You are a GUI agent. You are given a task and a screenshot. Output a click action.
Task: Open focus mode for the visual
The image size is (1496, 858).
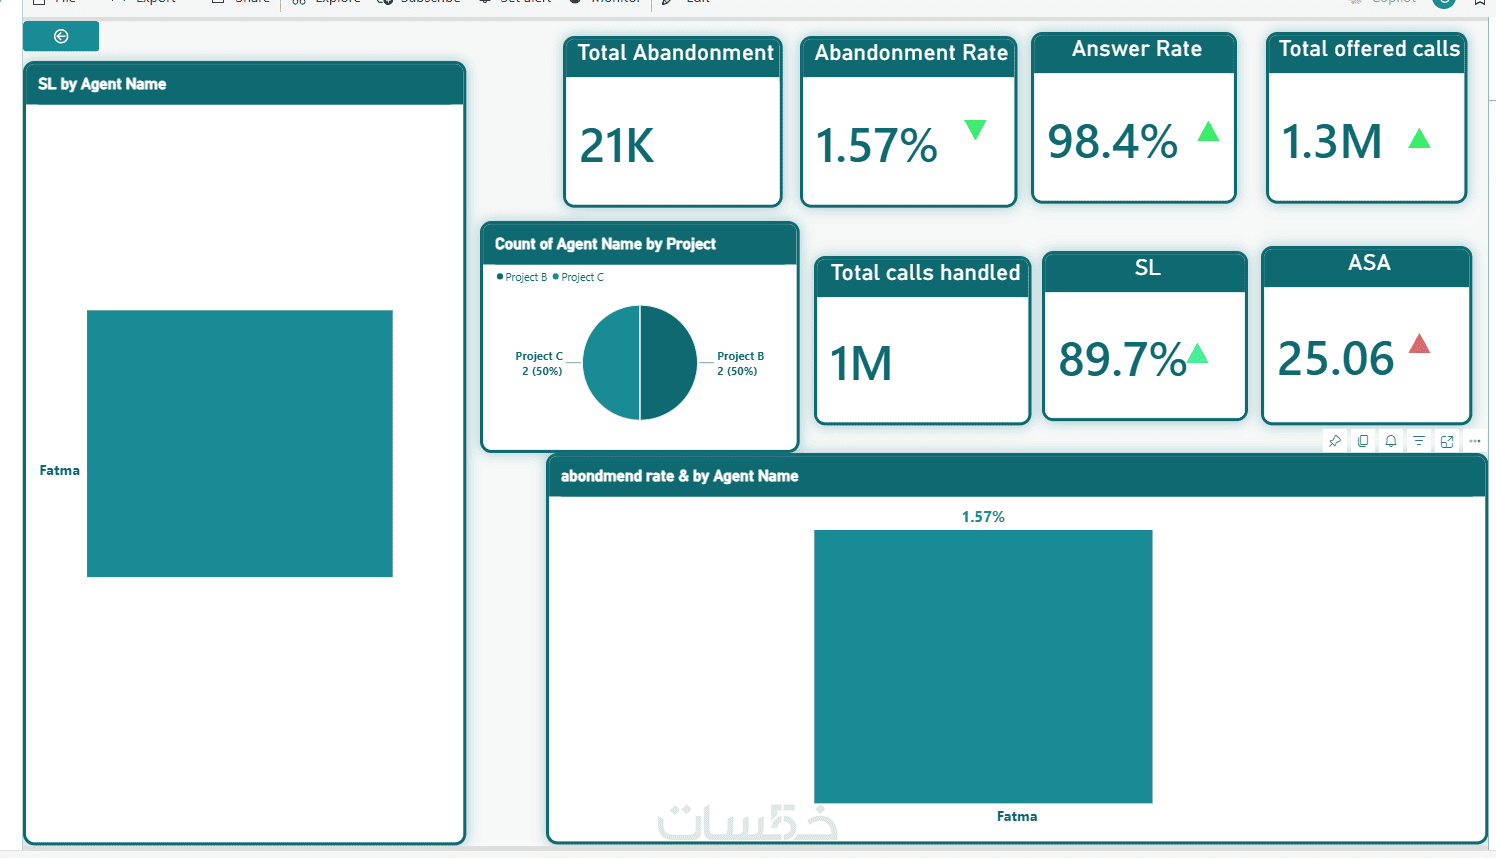click(x=1447, y=441)
